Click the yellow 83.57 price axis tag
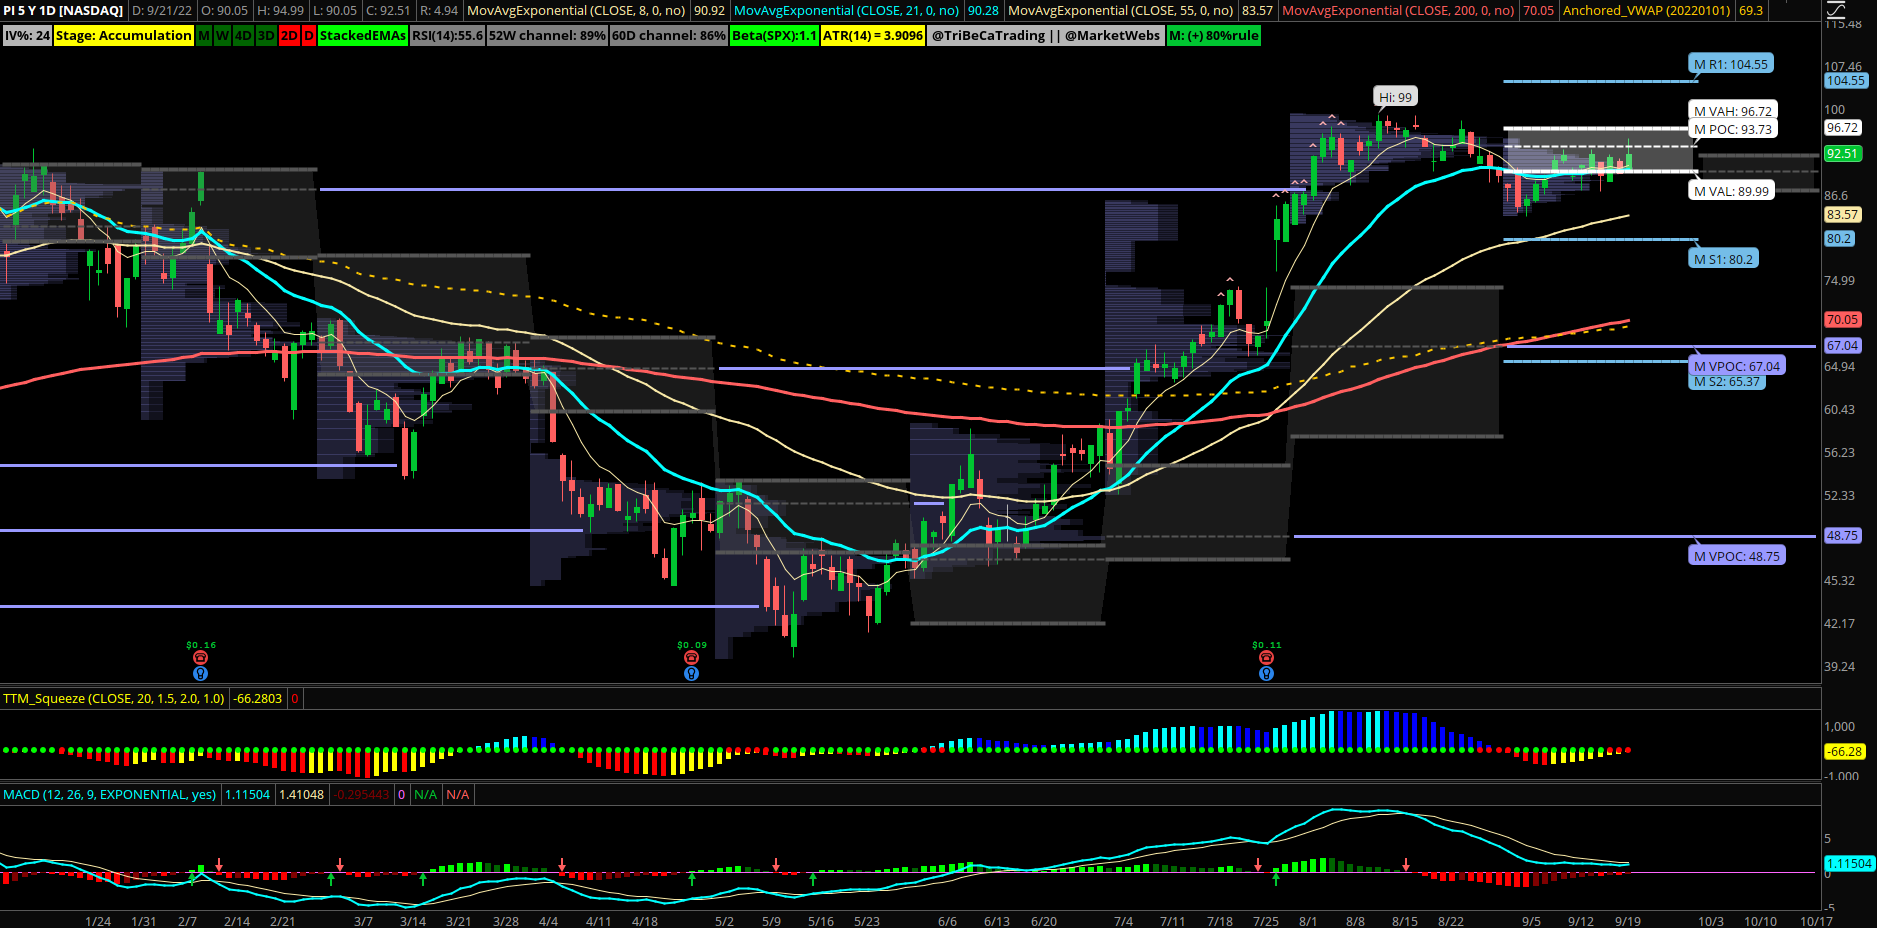This screenshot has height=928, width=1877. pos(1842,215)
